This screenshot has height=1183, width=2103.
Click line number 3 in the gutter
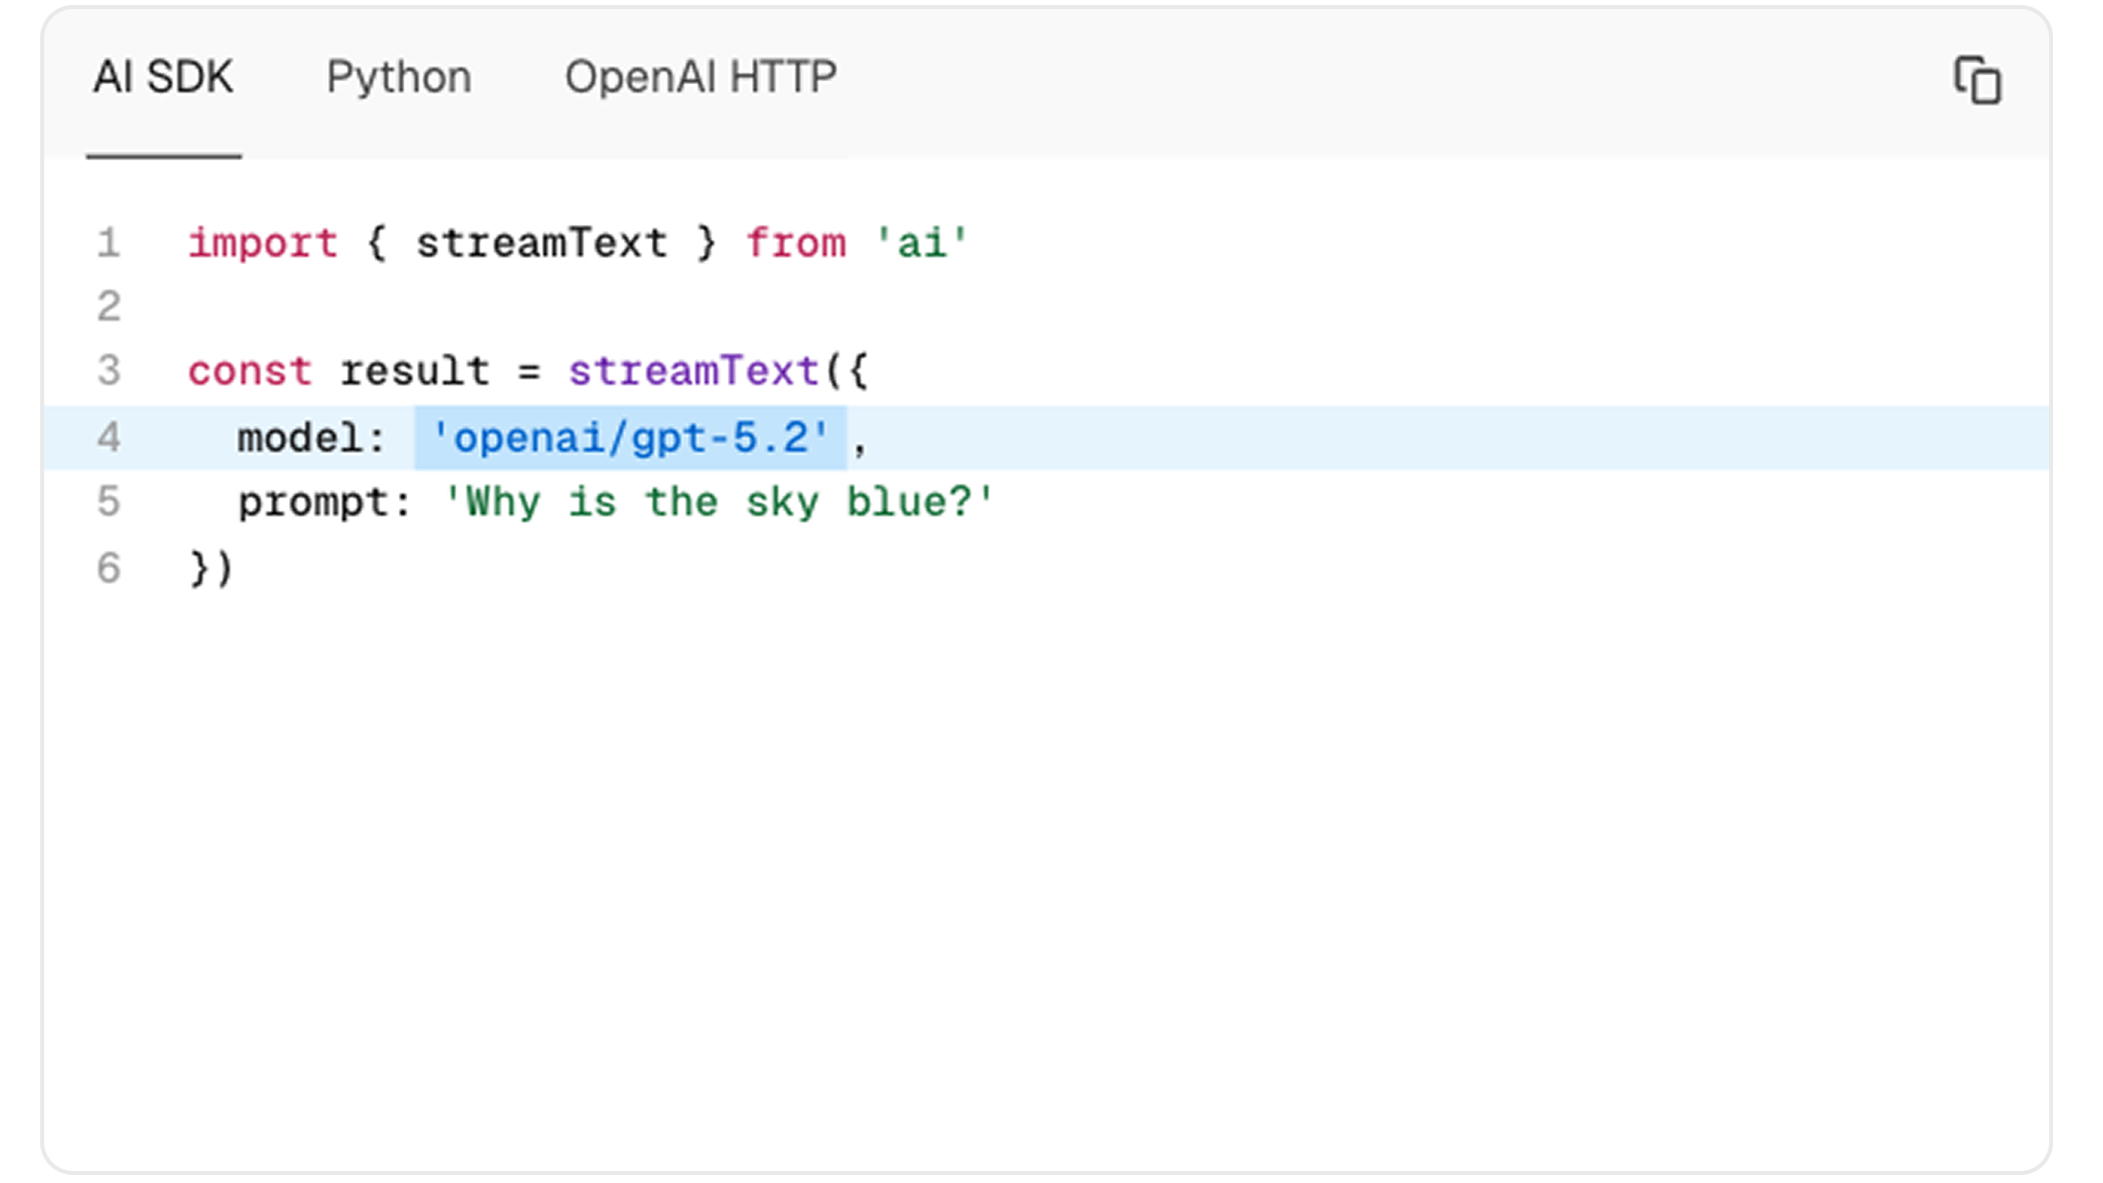click(x=108, y=371)
